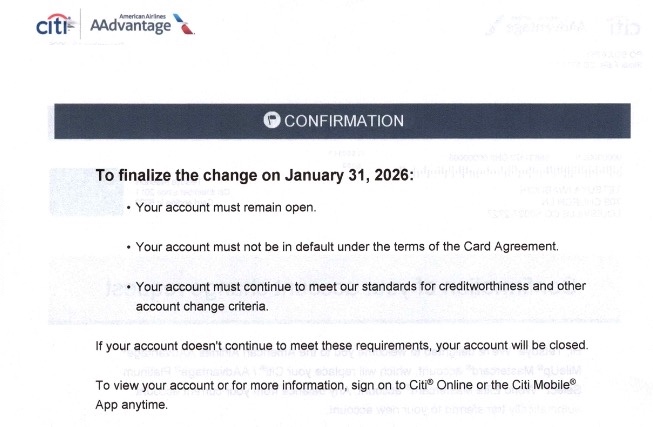653x427 pixels.
Task: Click the dark blue banner's empty left area
Action: coord(150,121)
